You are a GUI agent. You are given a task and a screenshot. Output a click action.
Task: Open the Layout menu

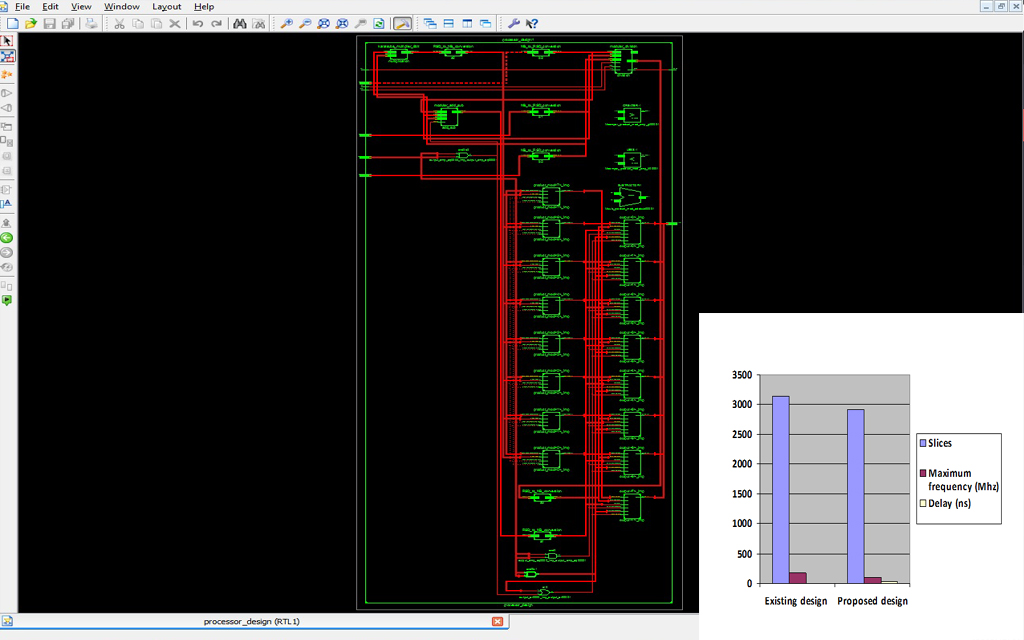click(167, 7)
